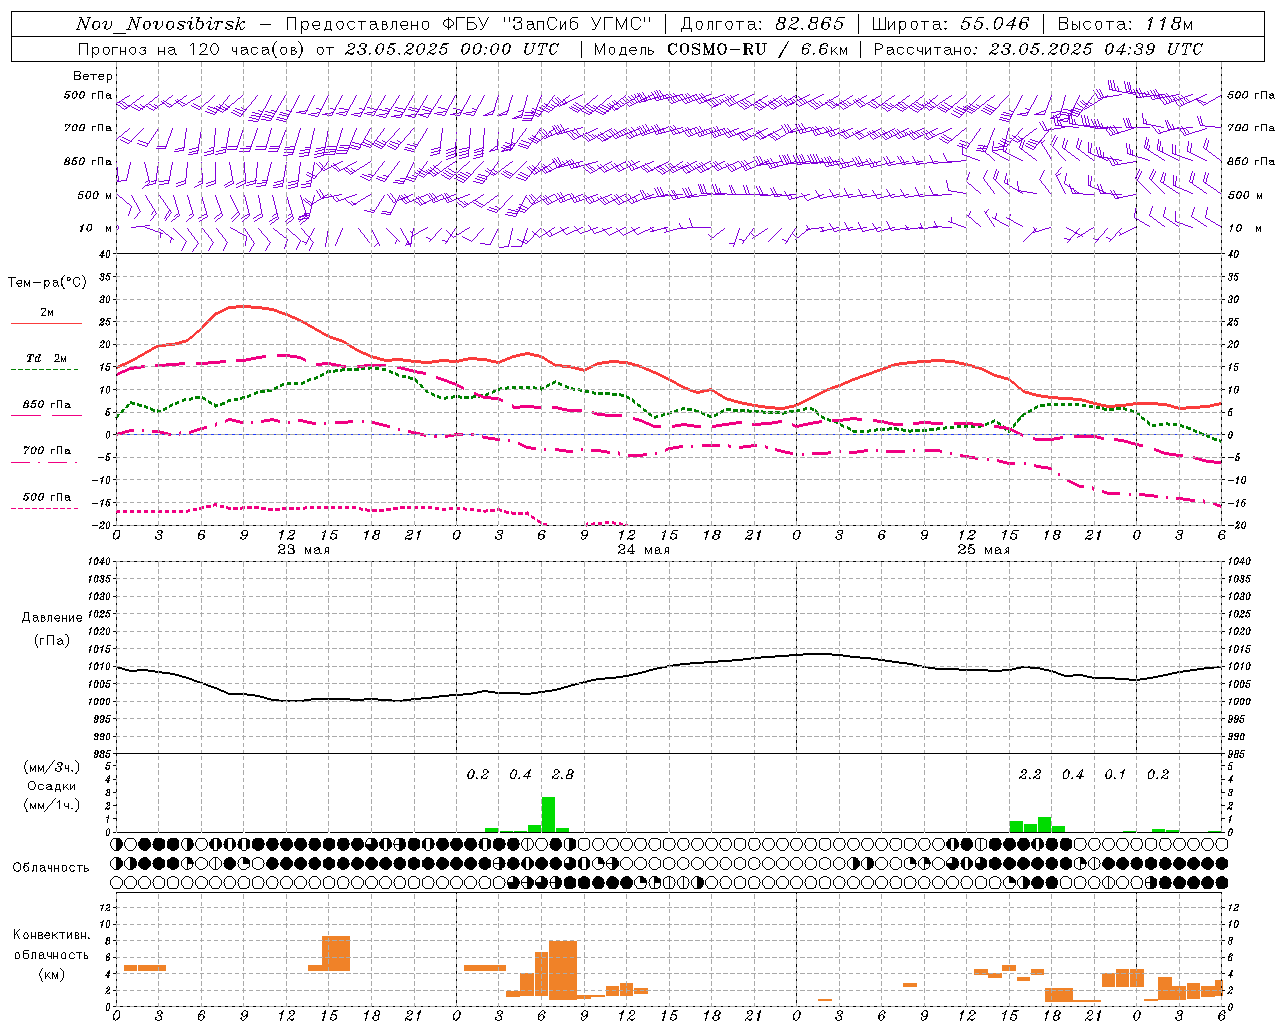This screenshot has height=1024, width=1280.
Task: Click the "Осадки" precipitation label
Action: click(52, 786)
